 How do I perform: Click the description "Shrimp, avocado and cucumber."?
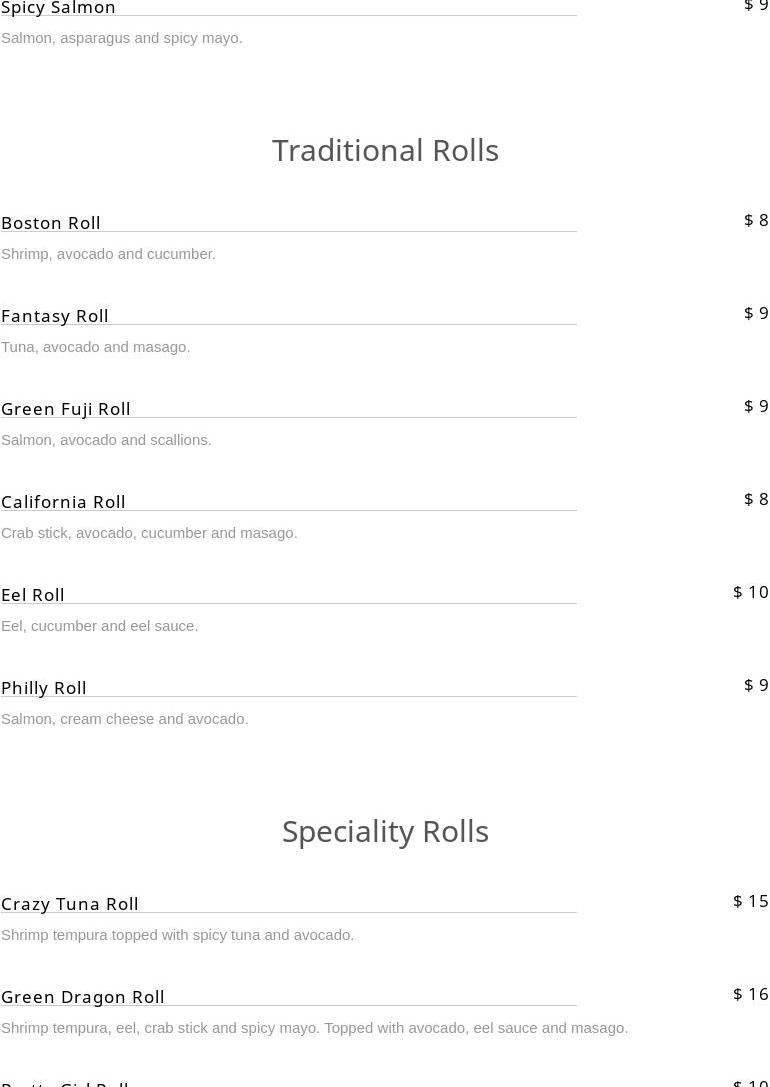(x=108, y=254)
